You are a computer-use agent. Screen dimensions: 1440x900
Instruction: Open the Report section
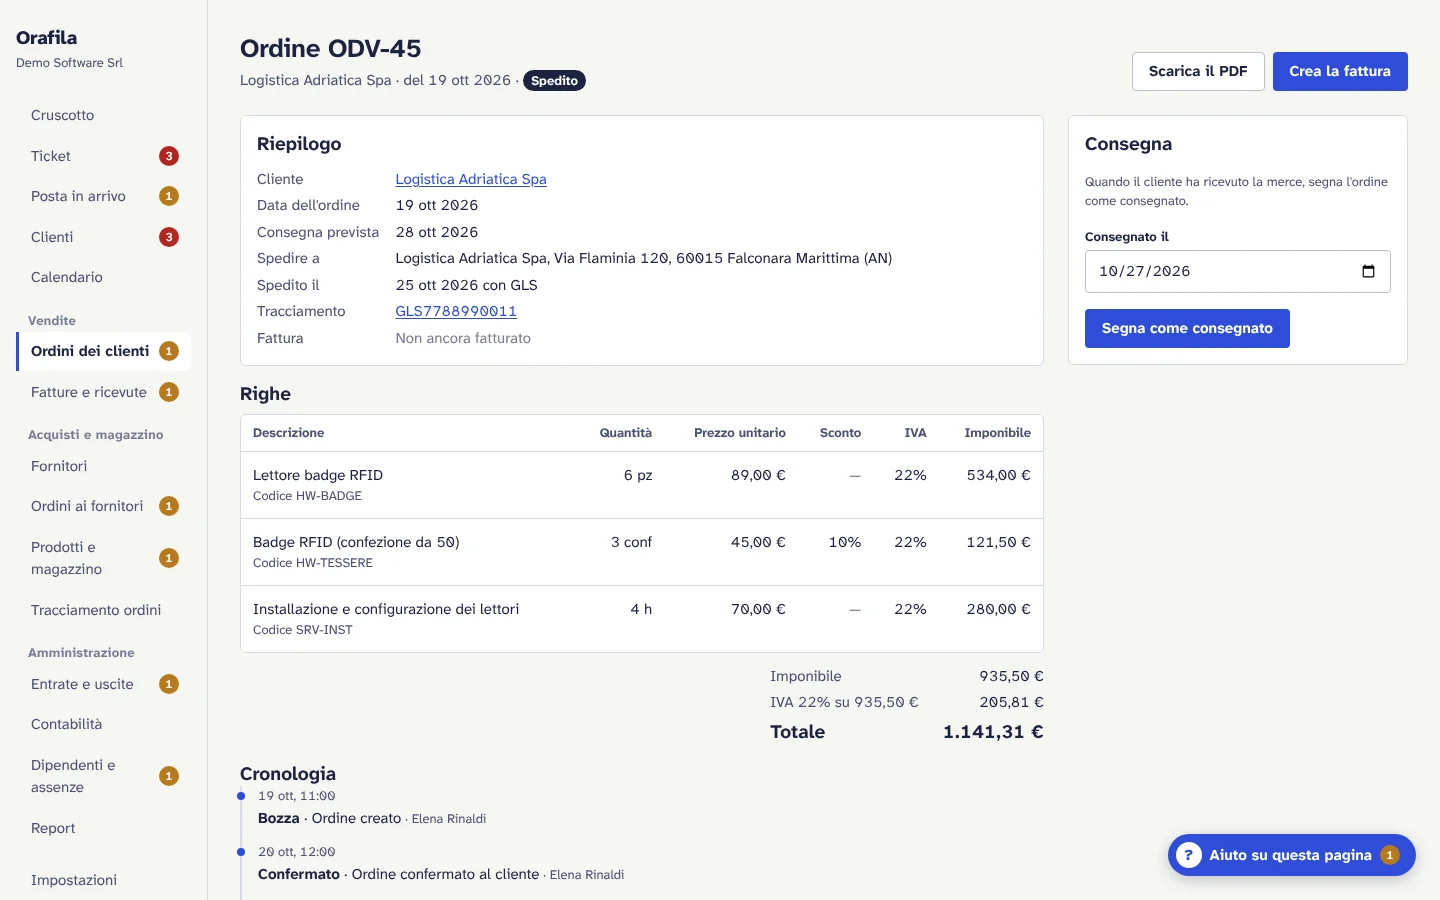tap(104, 828)
